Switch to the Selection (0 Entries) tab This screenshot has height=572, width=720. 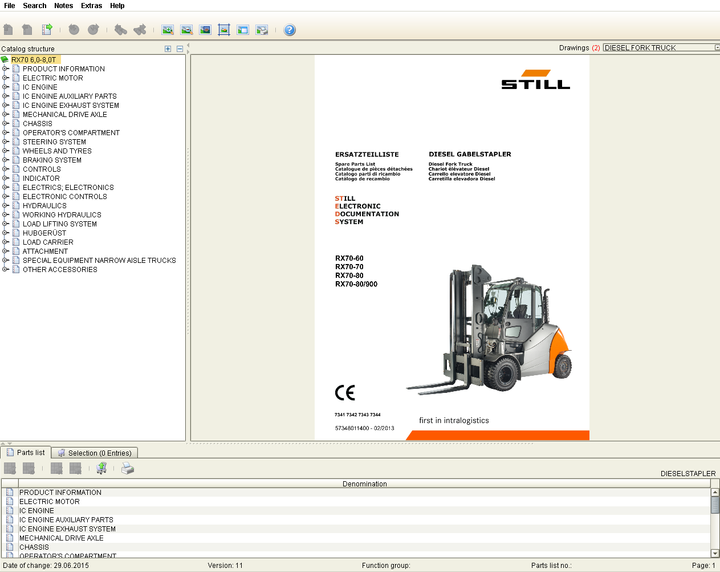coord(95,453)
